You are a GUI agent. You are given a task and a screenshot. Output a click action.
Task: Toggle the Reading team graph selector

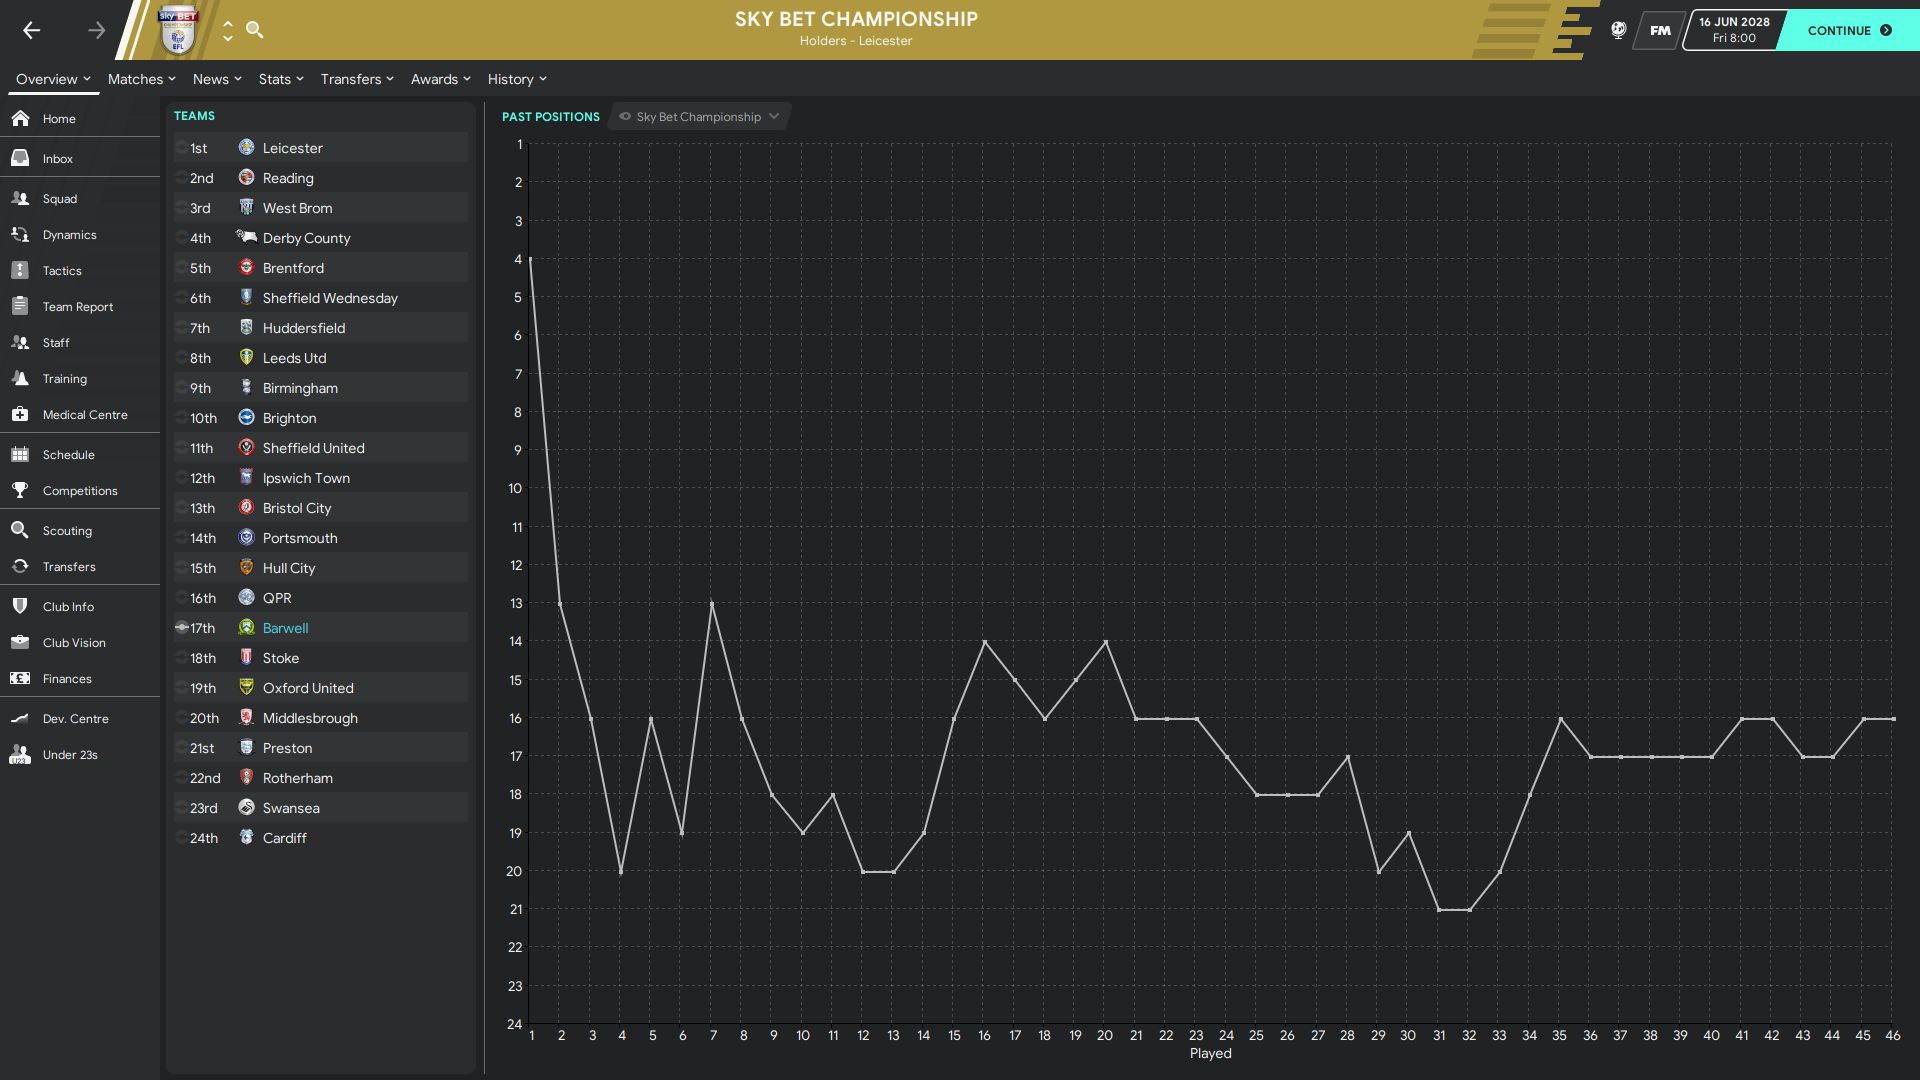pyautogui.click(x=181, y=178)
